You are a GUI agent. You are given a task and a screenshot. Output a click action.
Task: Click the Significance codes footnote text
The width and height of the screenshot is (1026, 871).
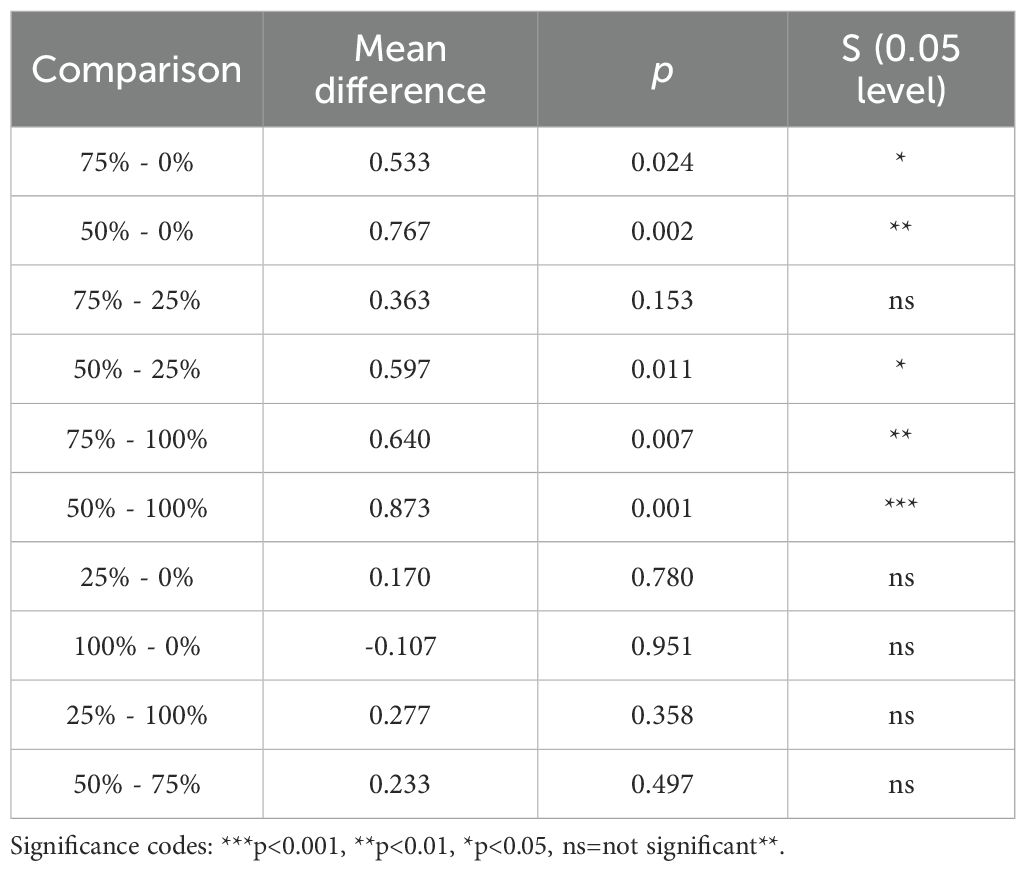(400, 845)
